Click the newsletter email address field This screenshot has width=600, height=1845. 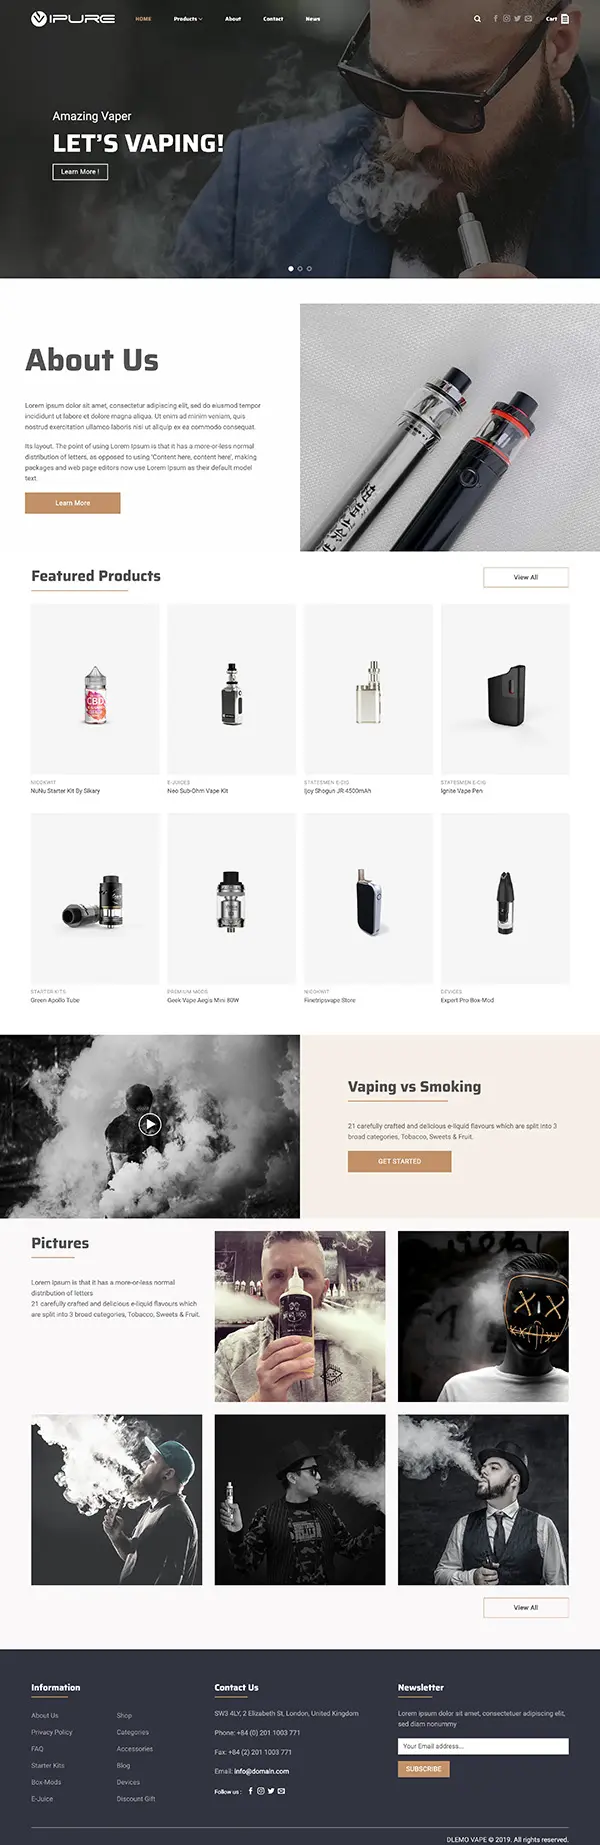click(483, 1746)
